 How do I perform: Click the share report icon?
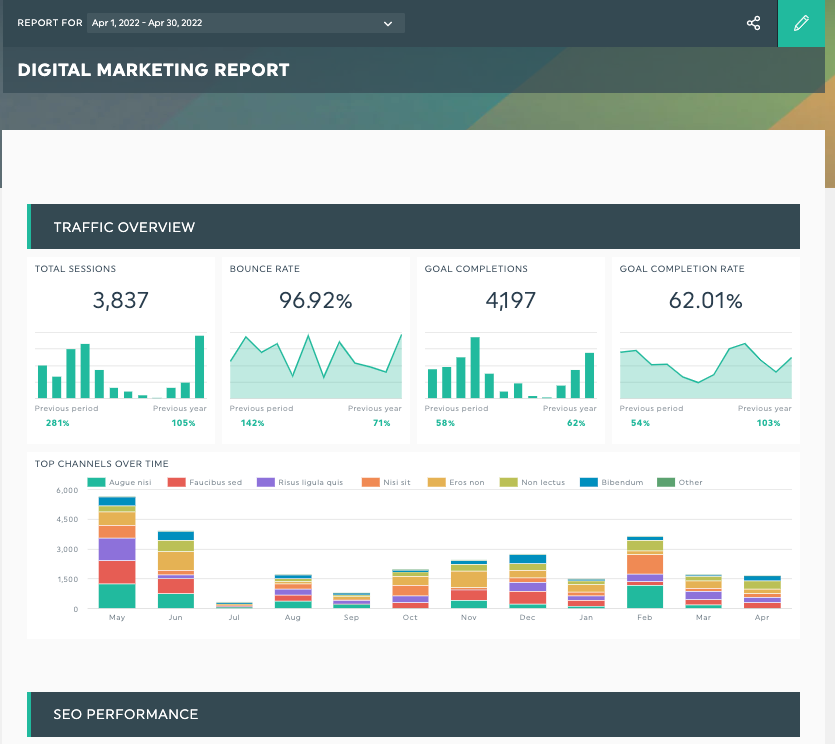[x=754, y=23]
